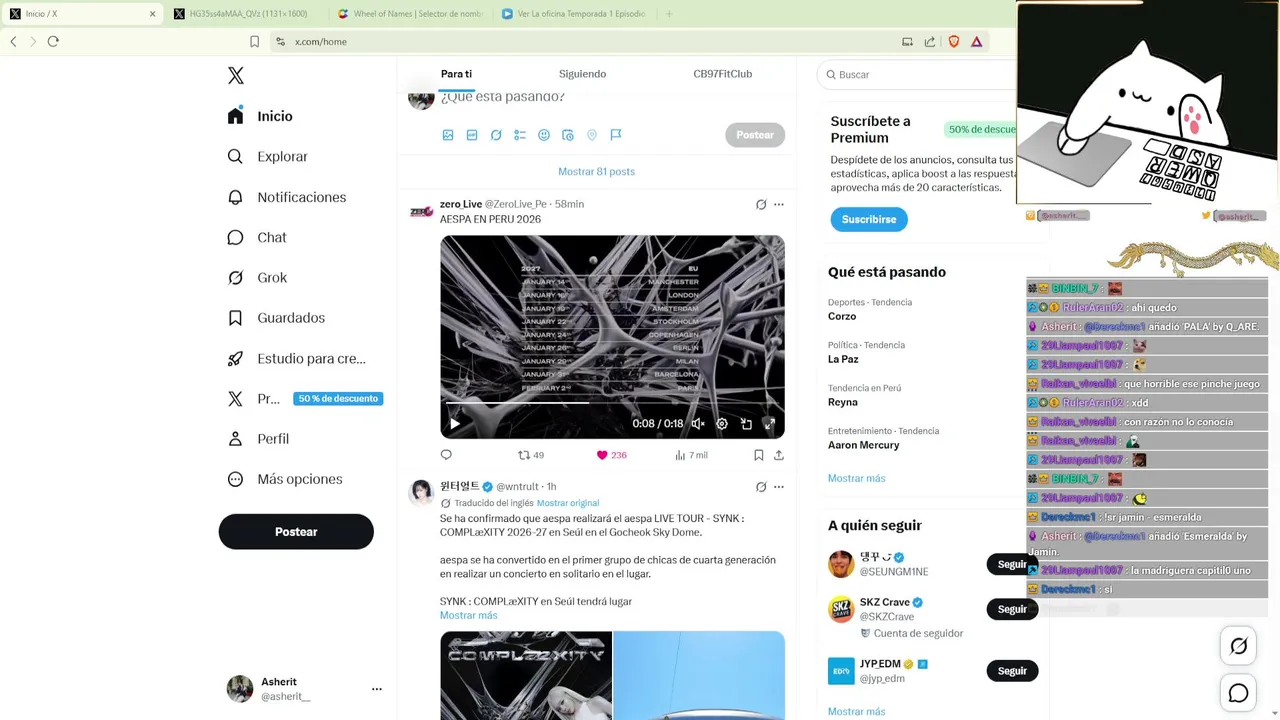Click Grok icon on wntrult post
The image size is (1280, 720).
click(x=761, y=487)
